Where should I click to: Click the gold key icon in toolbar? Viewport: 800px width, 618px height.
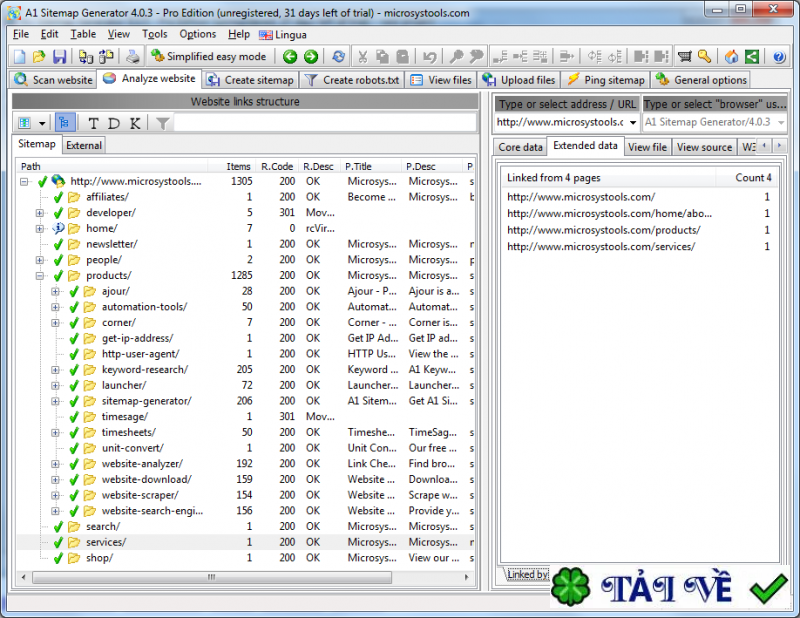pos(704,57)
